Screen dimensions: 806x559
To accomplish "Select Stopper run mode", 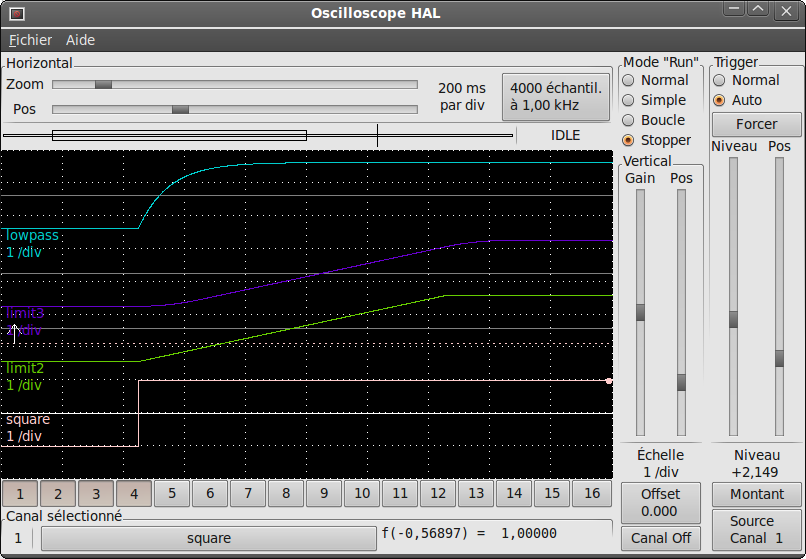I will click(629, 140).
